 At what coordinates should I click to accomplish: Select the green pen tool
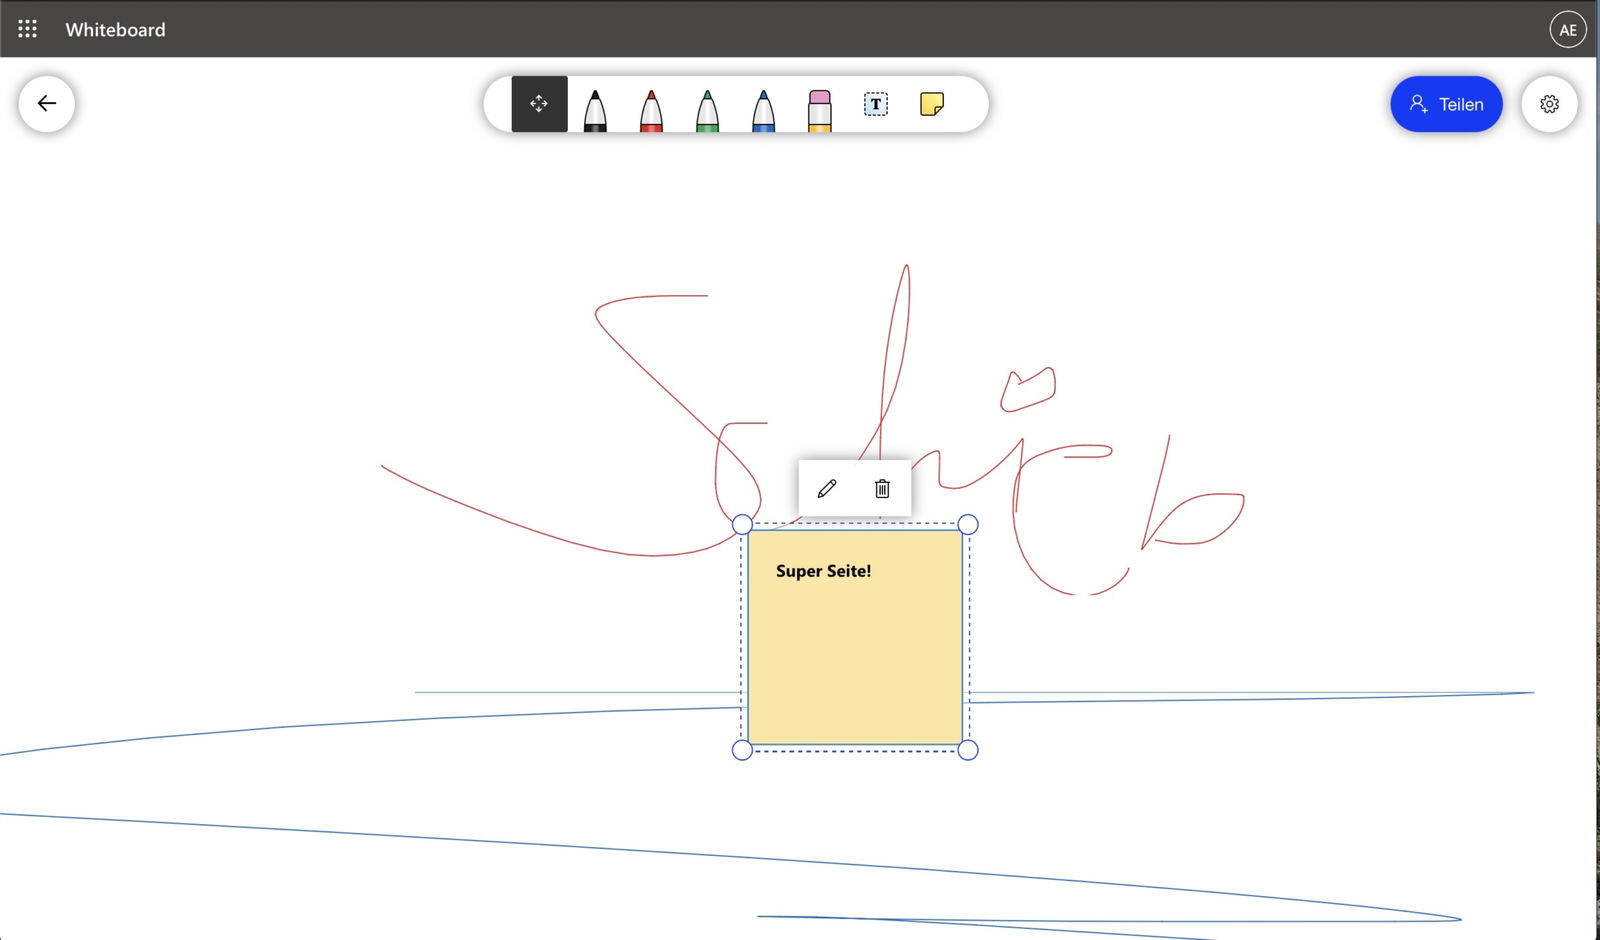click(707, 108)
